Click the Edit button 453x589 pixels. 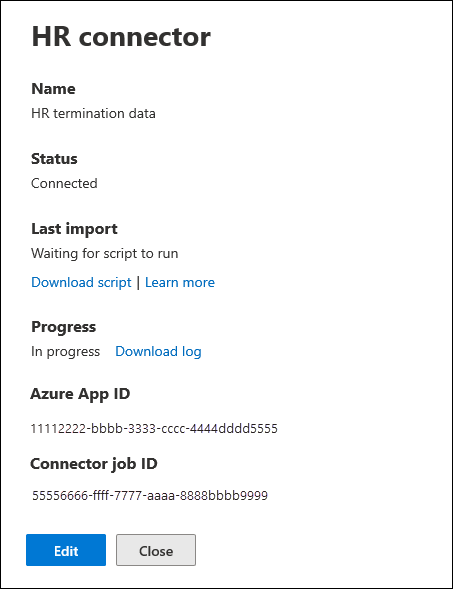66,550
